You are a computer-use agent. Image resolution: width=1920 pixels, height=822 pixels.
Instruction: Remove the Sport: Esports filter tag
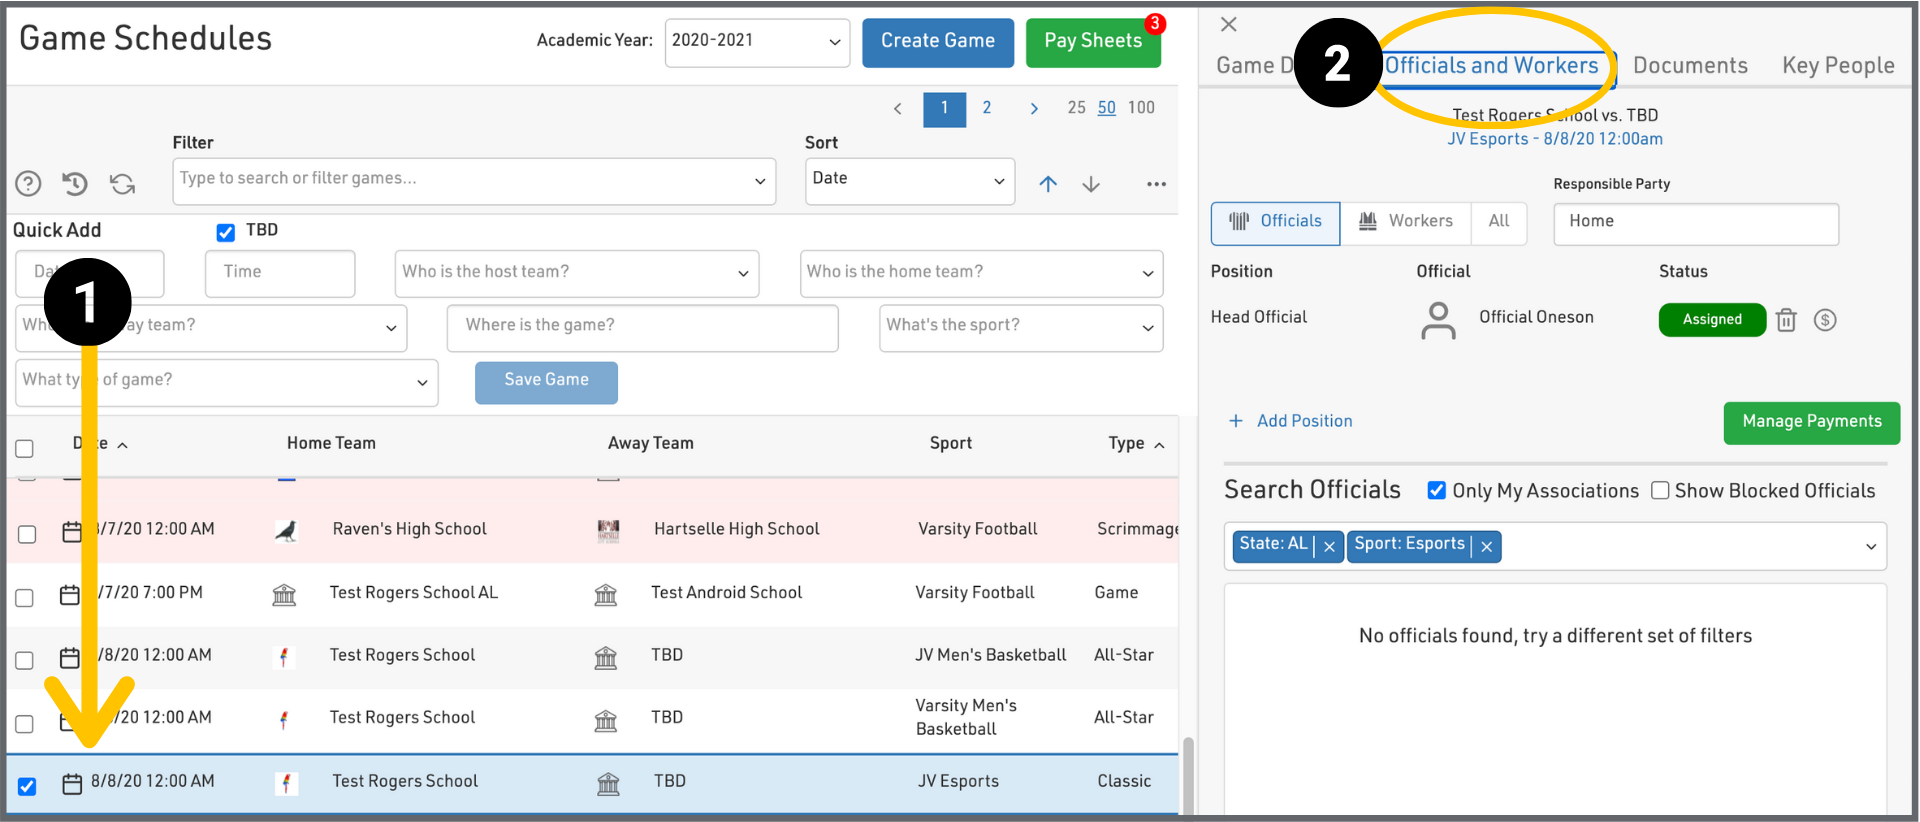pyautogui.click(x=1487, y=547)
